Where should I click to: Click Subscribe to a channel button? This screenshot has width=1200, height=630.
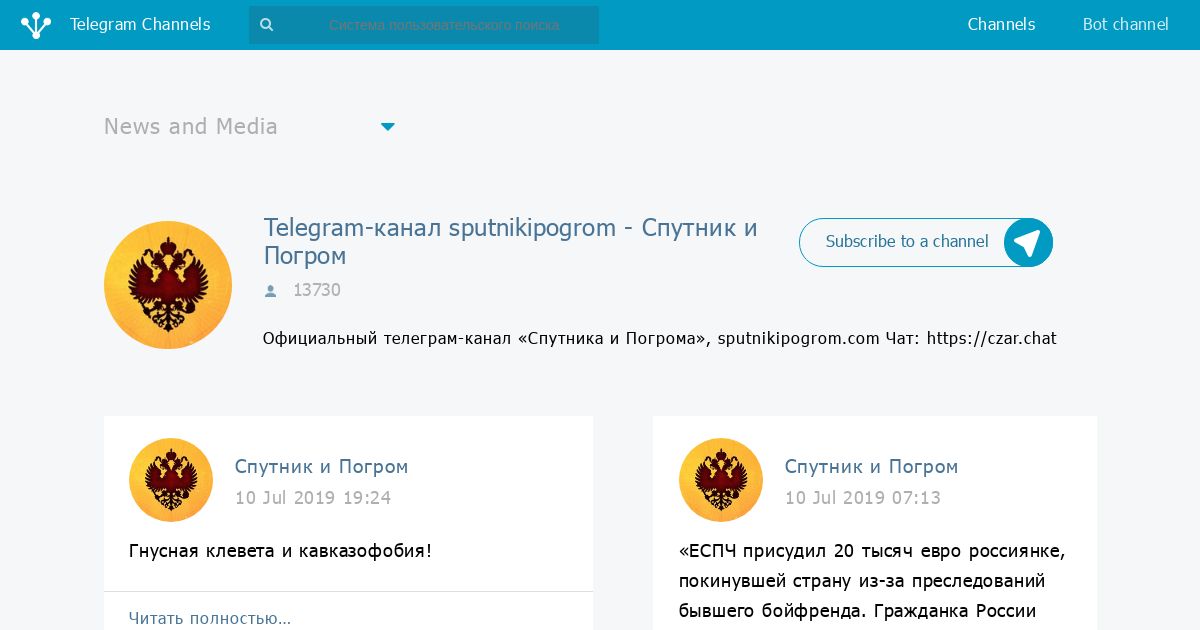(x=926, y=242)
